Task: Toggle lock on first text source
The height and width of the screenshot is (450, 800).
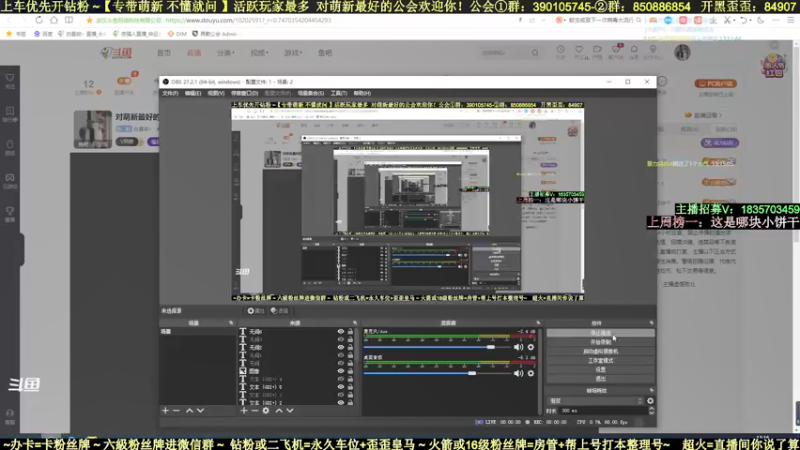Action: tap(351, 332)
